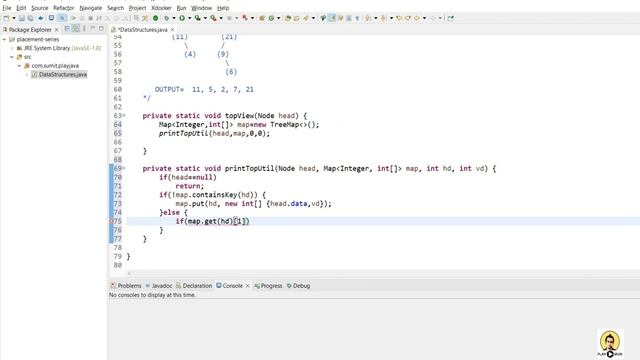Screen dimensions: 640x360
Task: Click the New Java Class icon
Action: click(x=271, y=18)
